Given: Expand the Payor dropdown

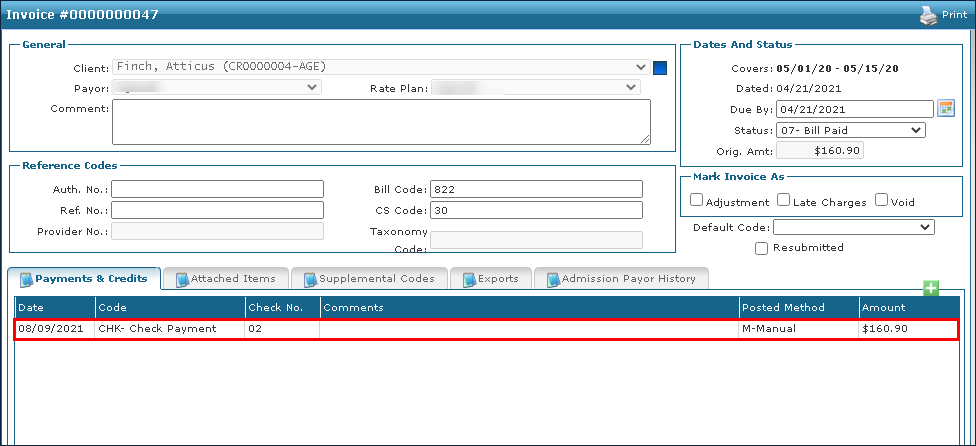Looking at the screenshot, I should (216, 88).
